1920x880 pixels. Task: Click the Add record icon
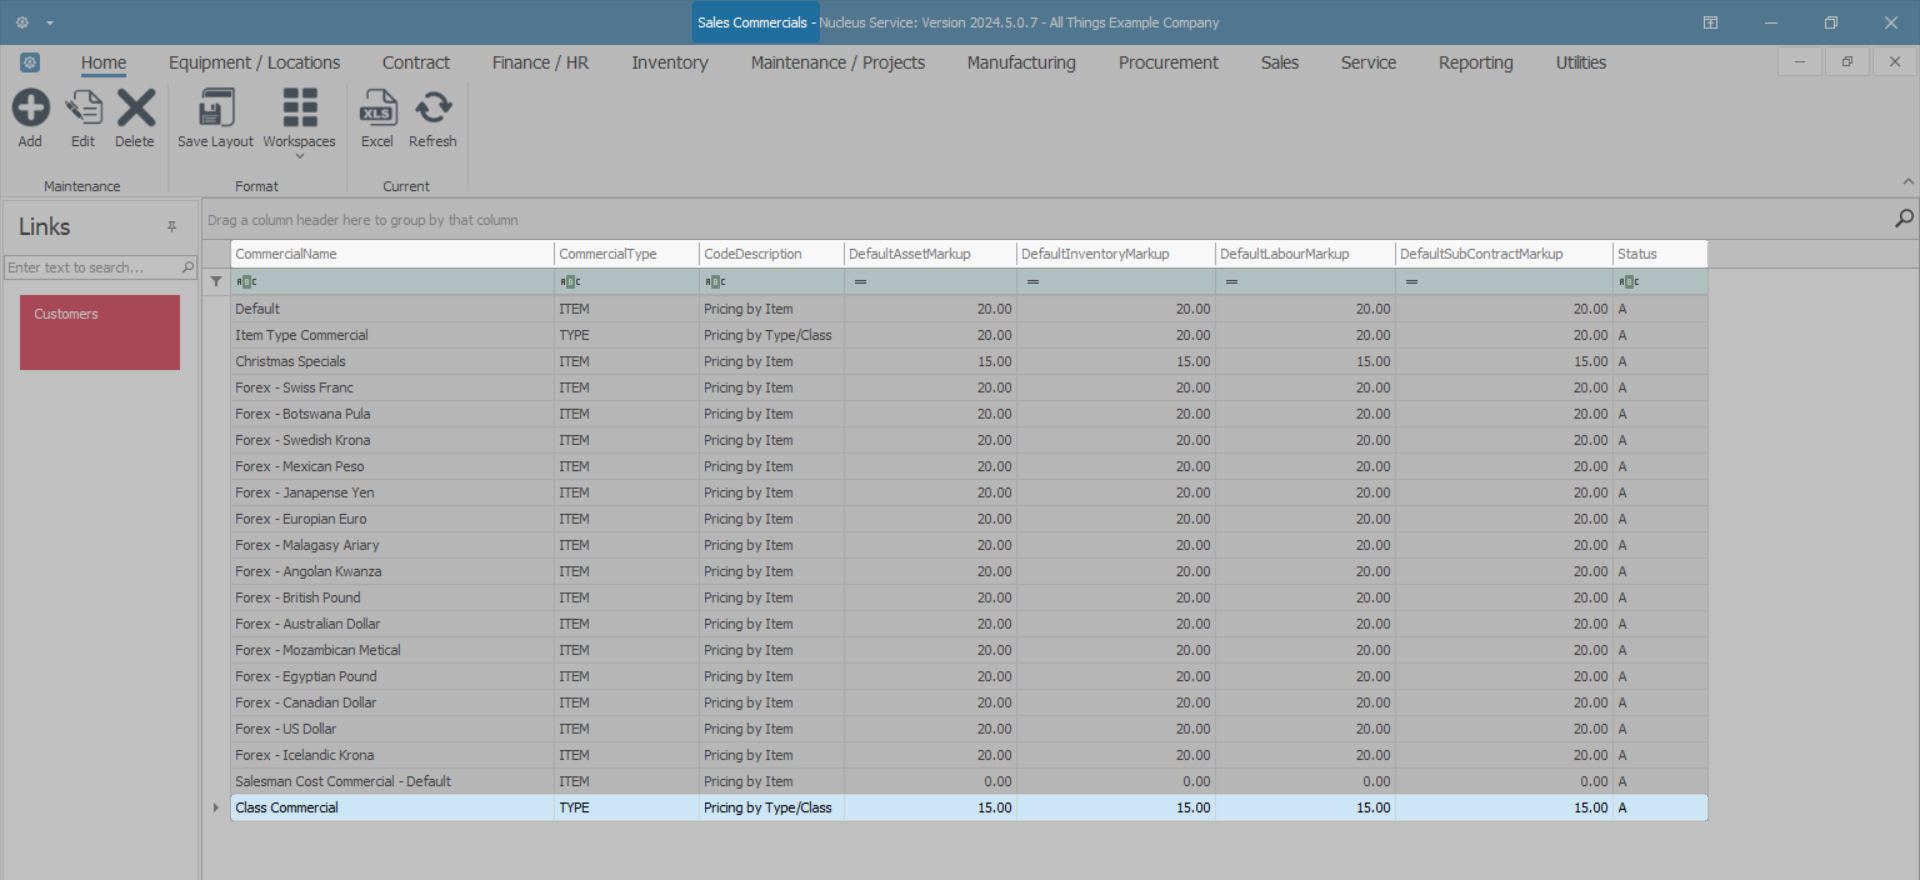[x=30, y=109]
